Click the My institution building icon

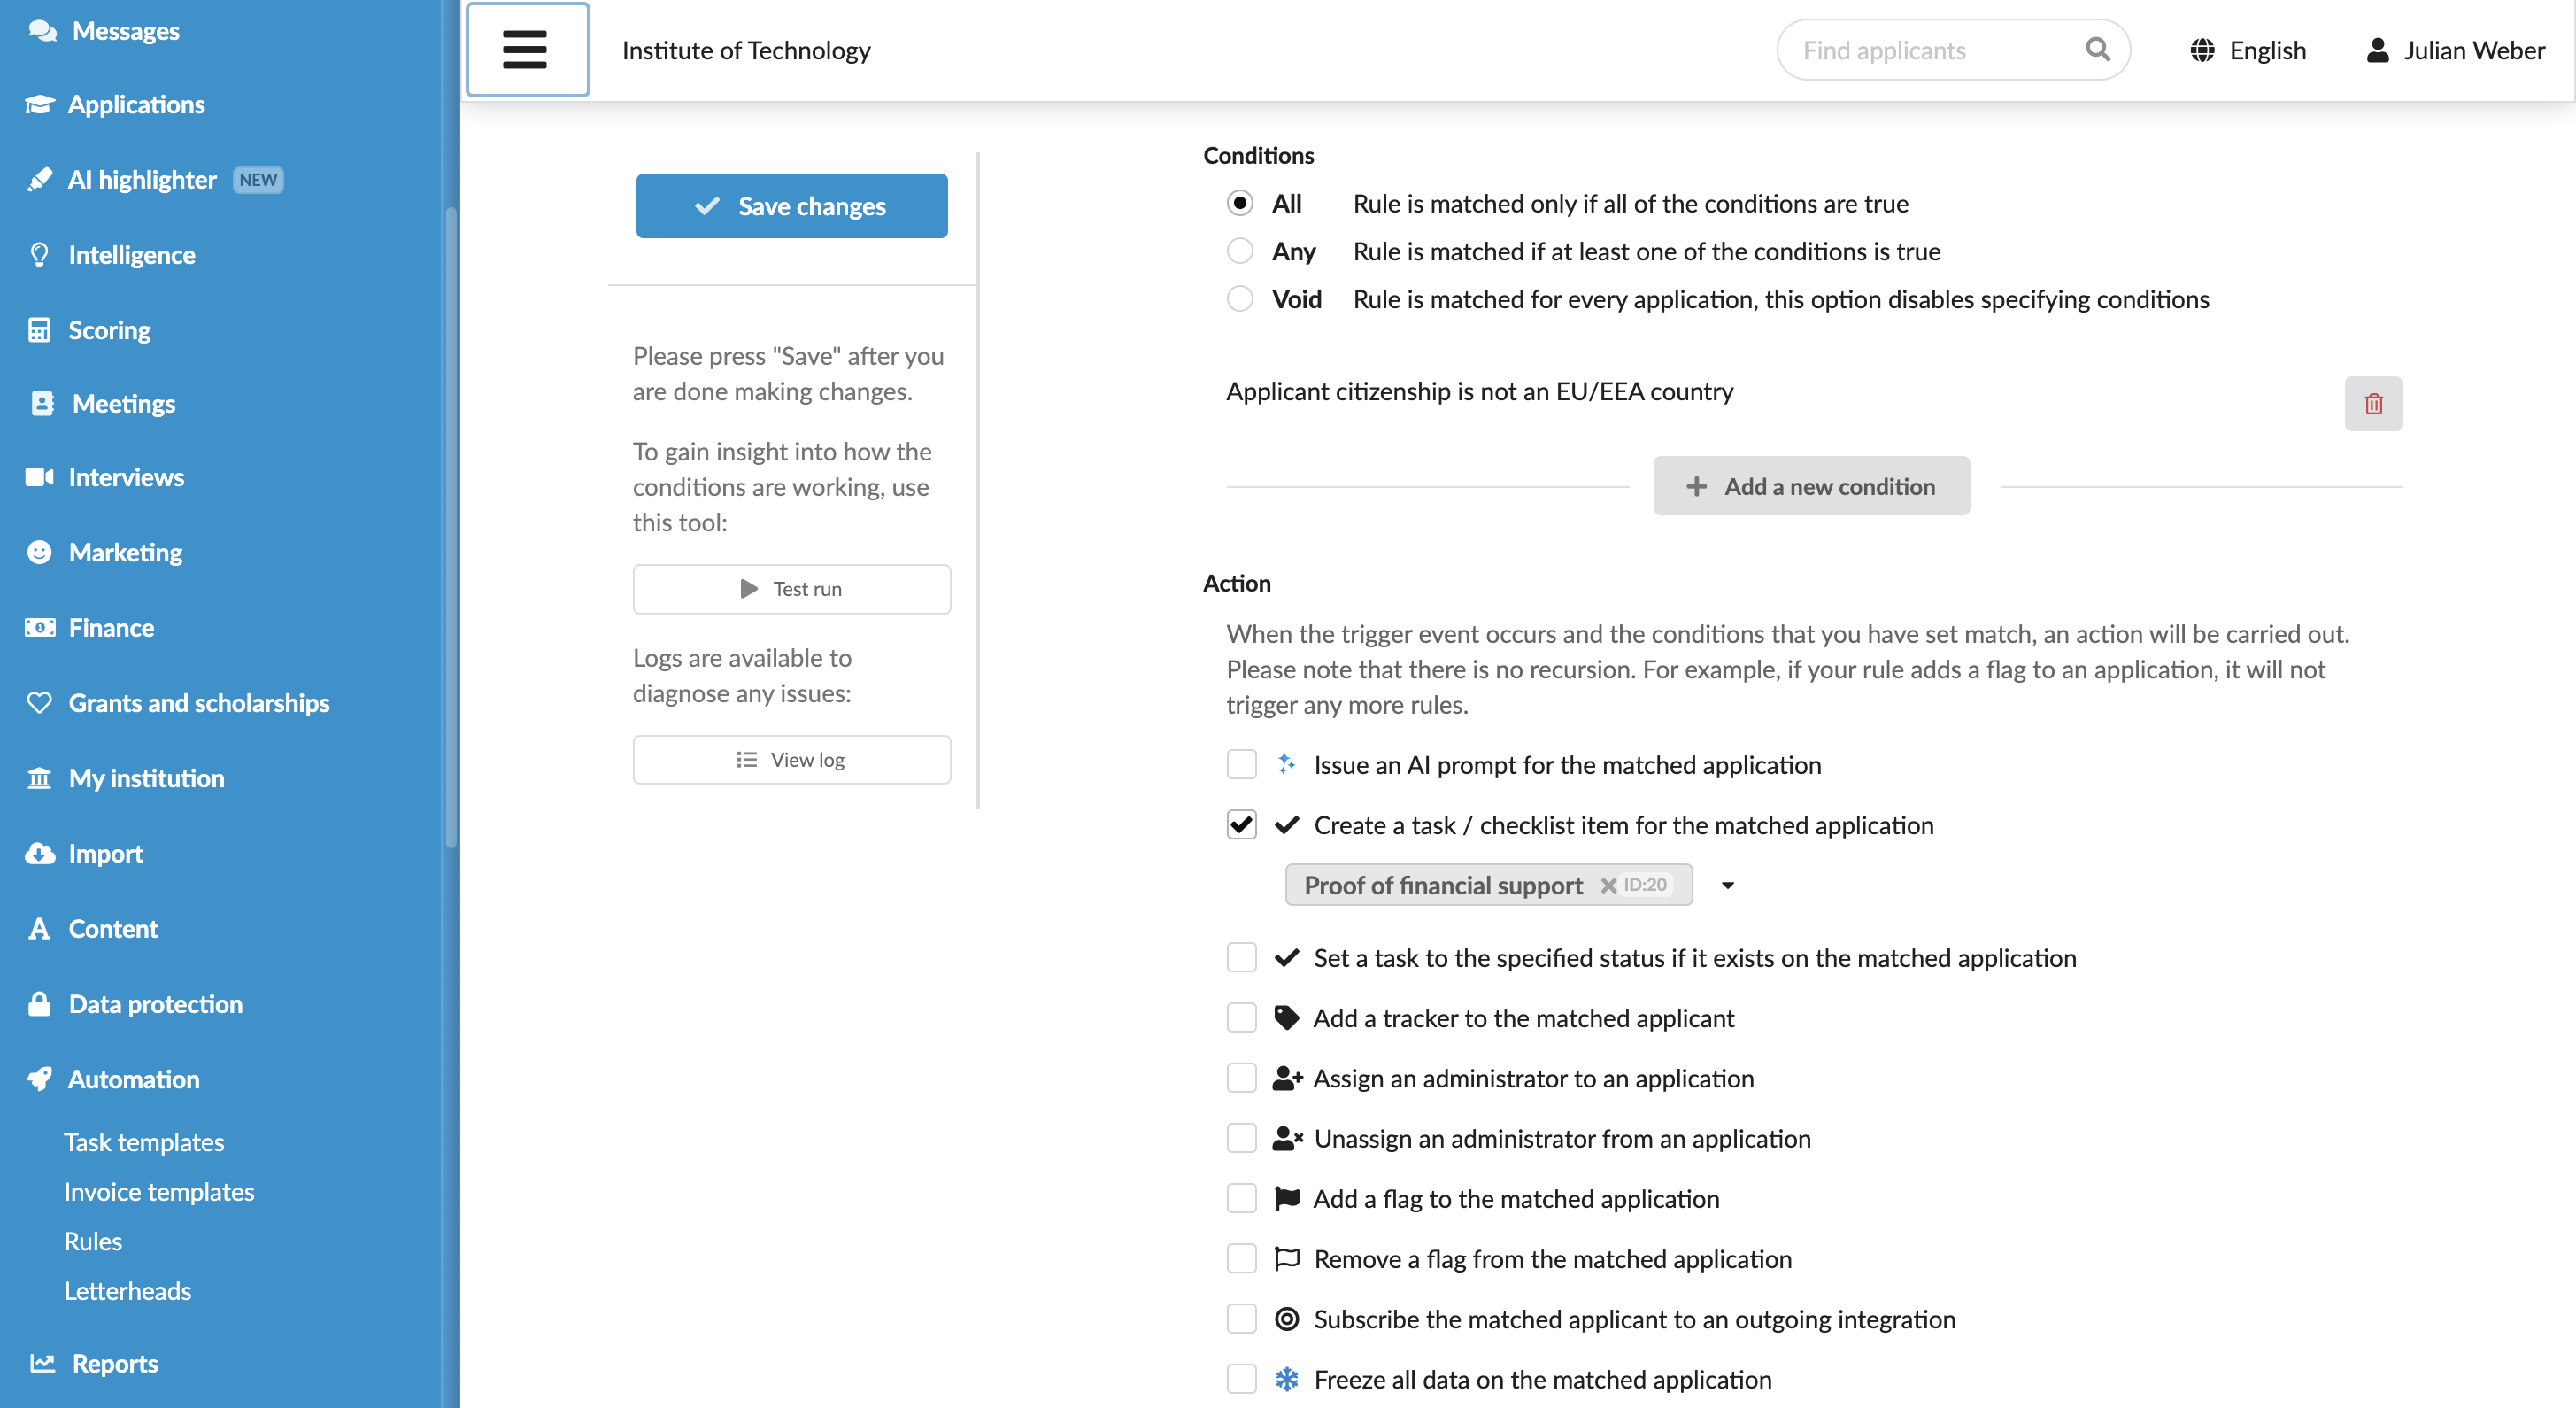(x=39, y=778)
